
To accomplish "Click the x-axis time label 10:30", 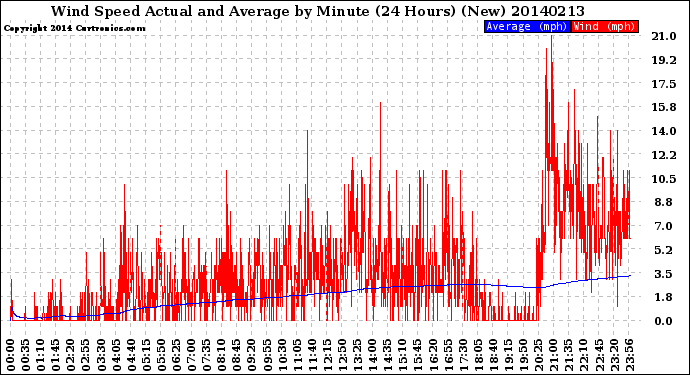I will [282, 355].
